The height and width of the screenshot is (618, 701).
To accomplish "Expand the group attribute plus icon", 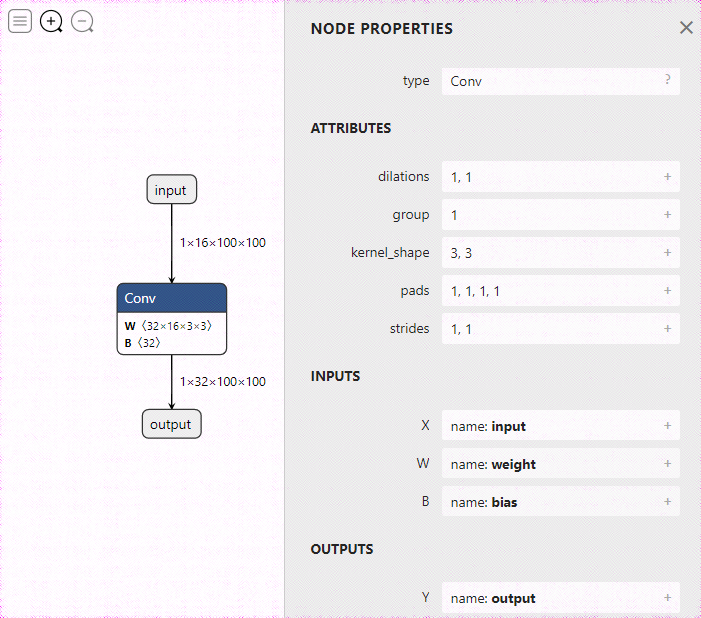I will point(667,214).
